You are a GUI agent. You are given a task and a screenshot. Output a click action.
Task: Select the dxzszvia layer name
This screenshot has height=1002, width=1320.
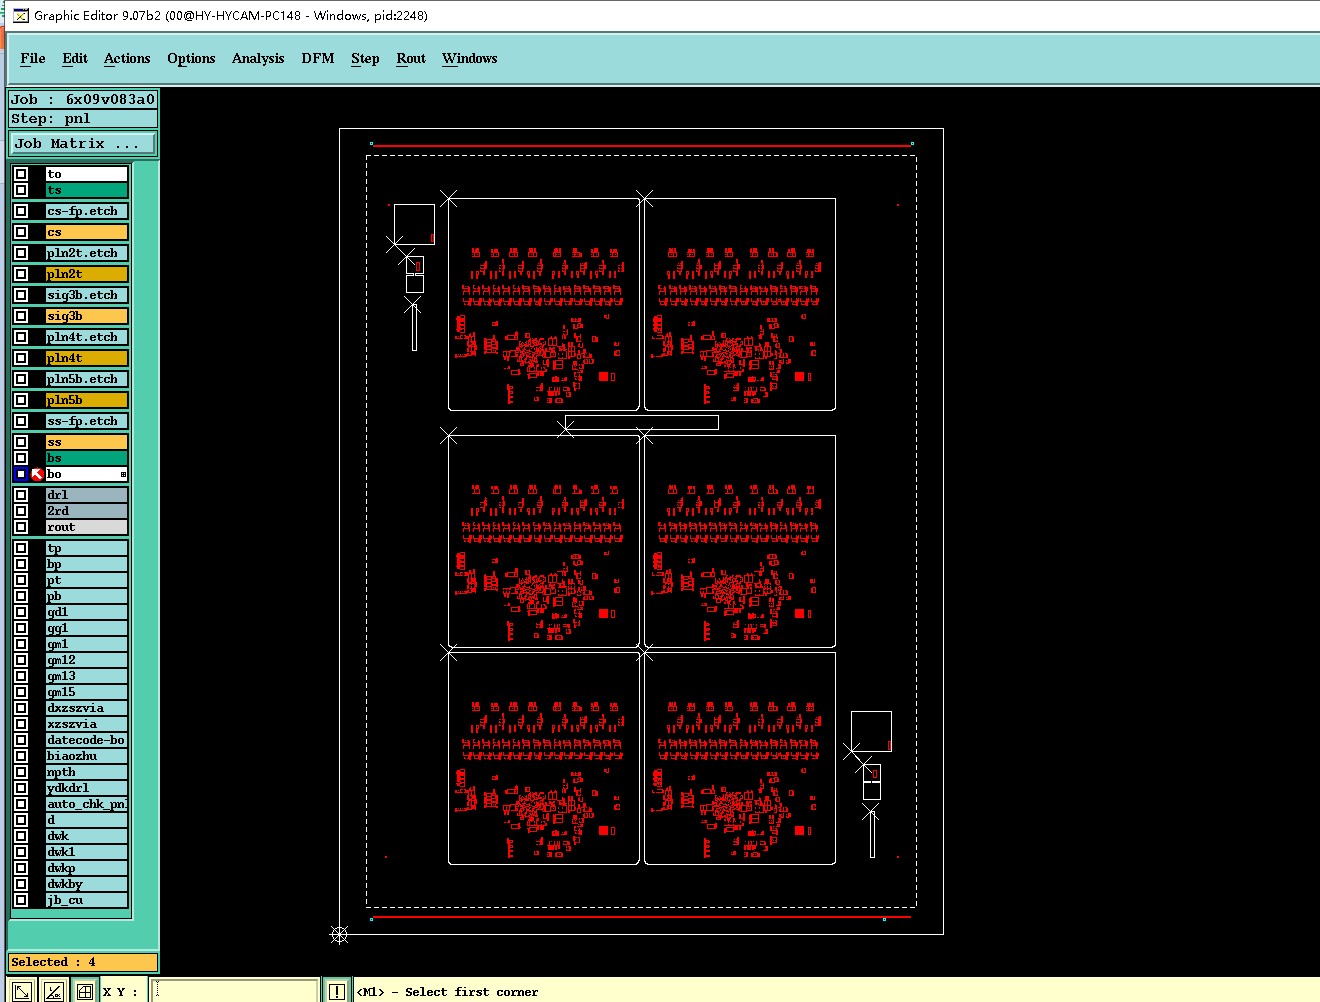[x=87, y=708]
